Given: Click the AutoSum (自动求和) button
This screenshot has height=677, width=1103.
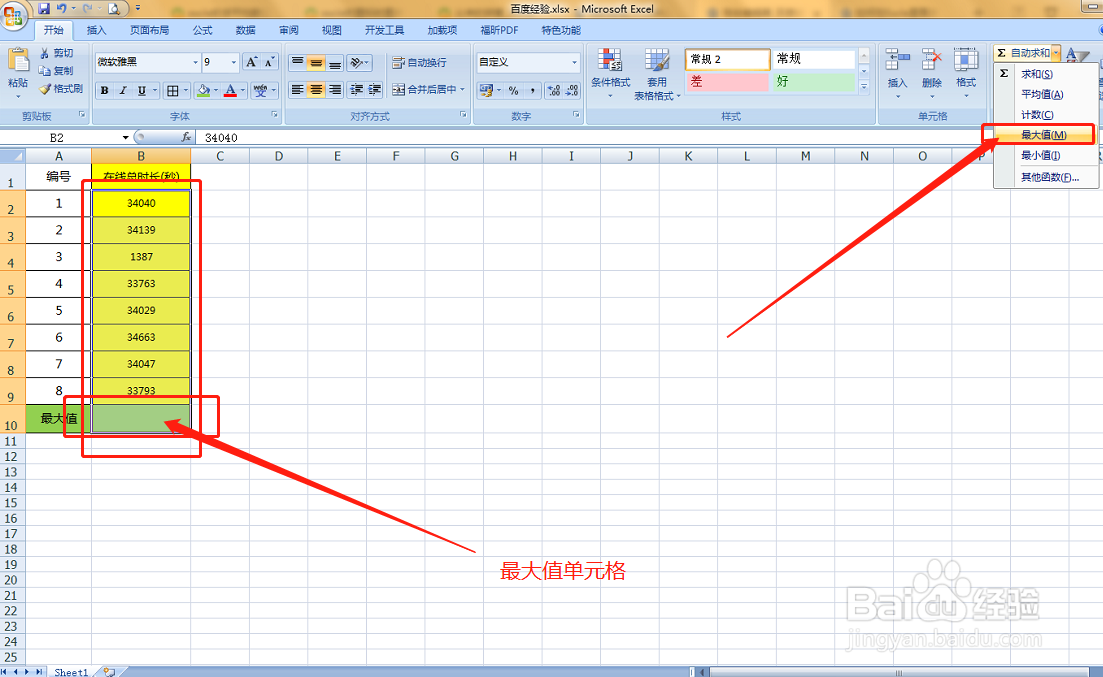Looking at the screenshot, I should (1024, 53).
